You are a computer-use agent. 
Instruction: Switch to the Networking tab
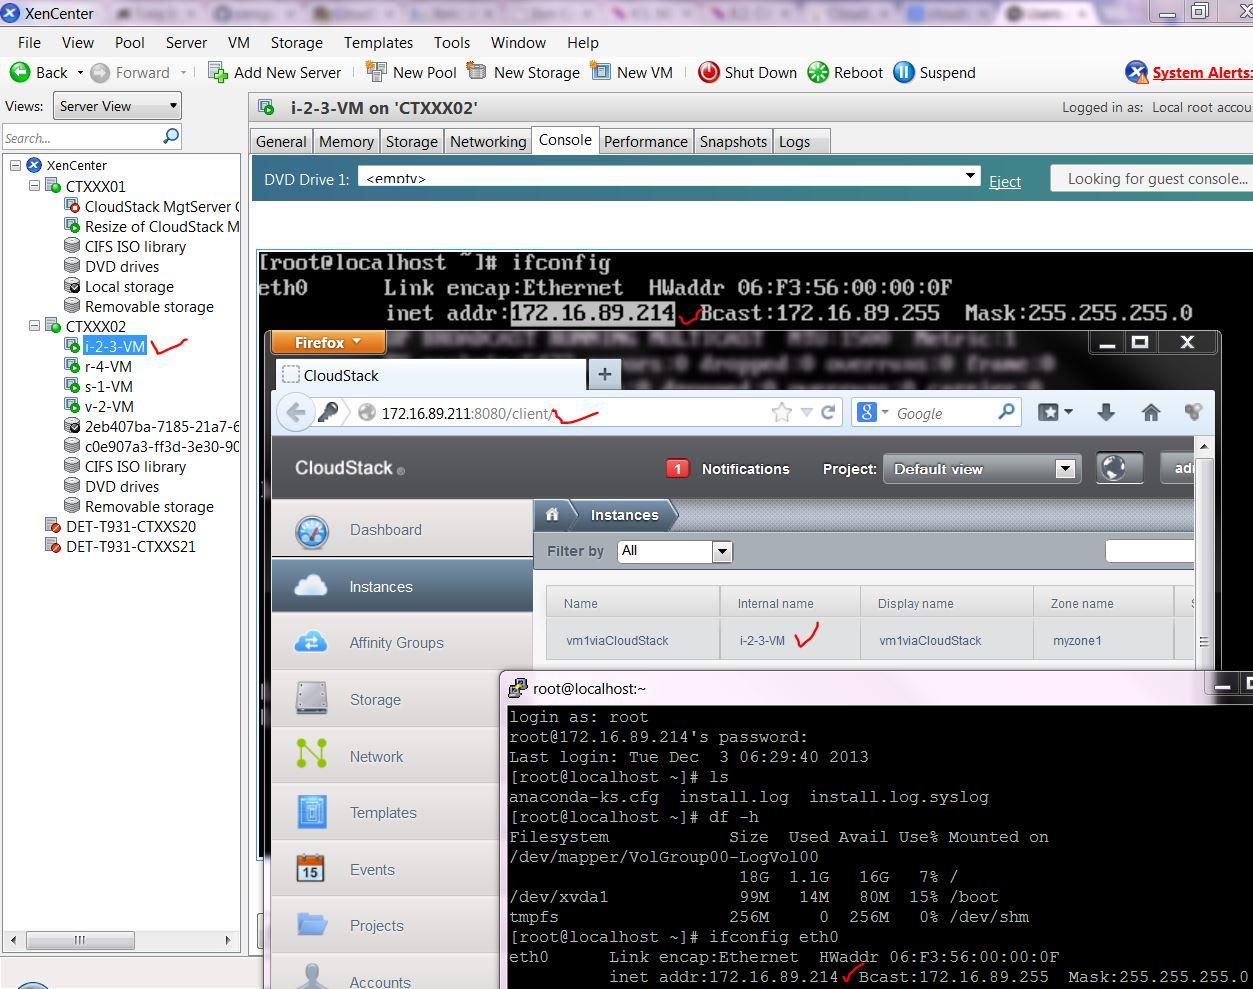tap(488, 141)
